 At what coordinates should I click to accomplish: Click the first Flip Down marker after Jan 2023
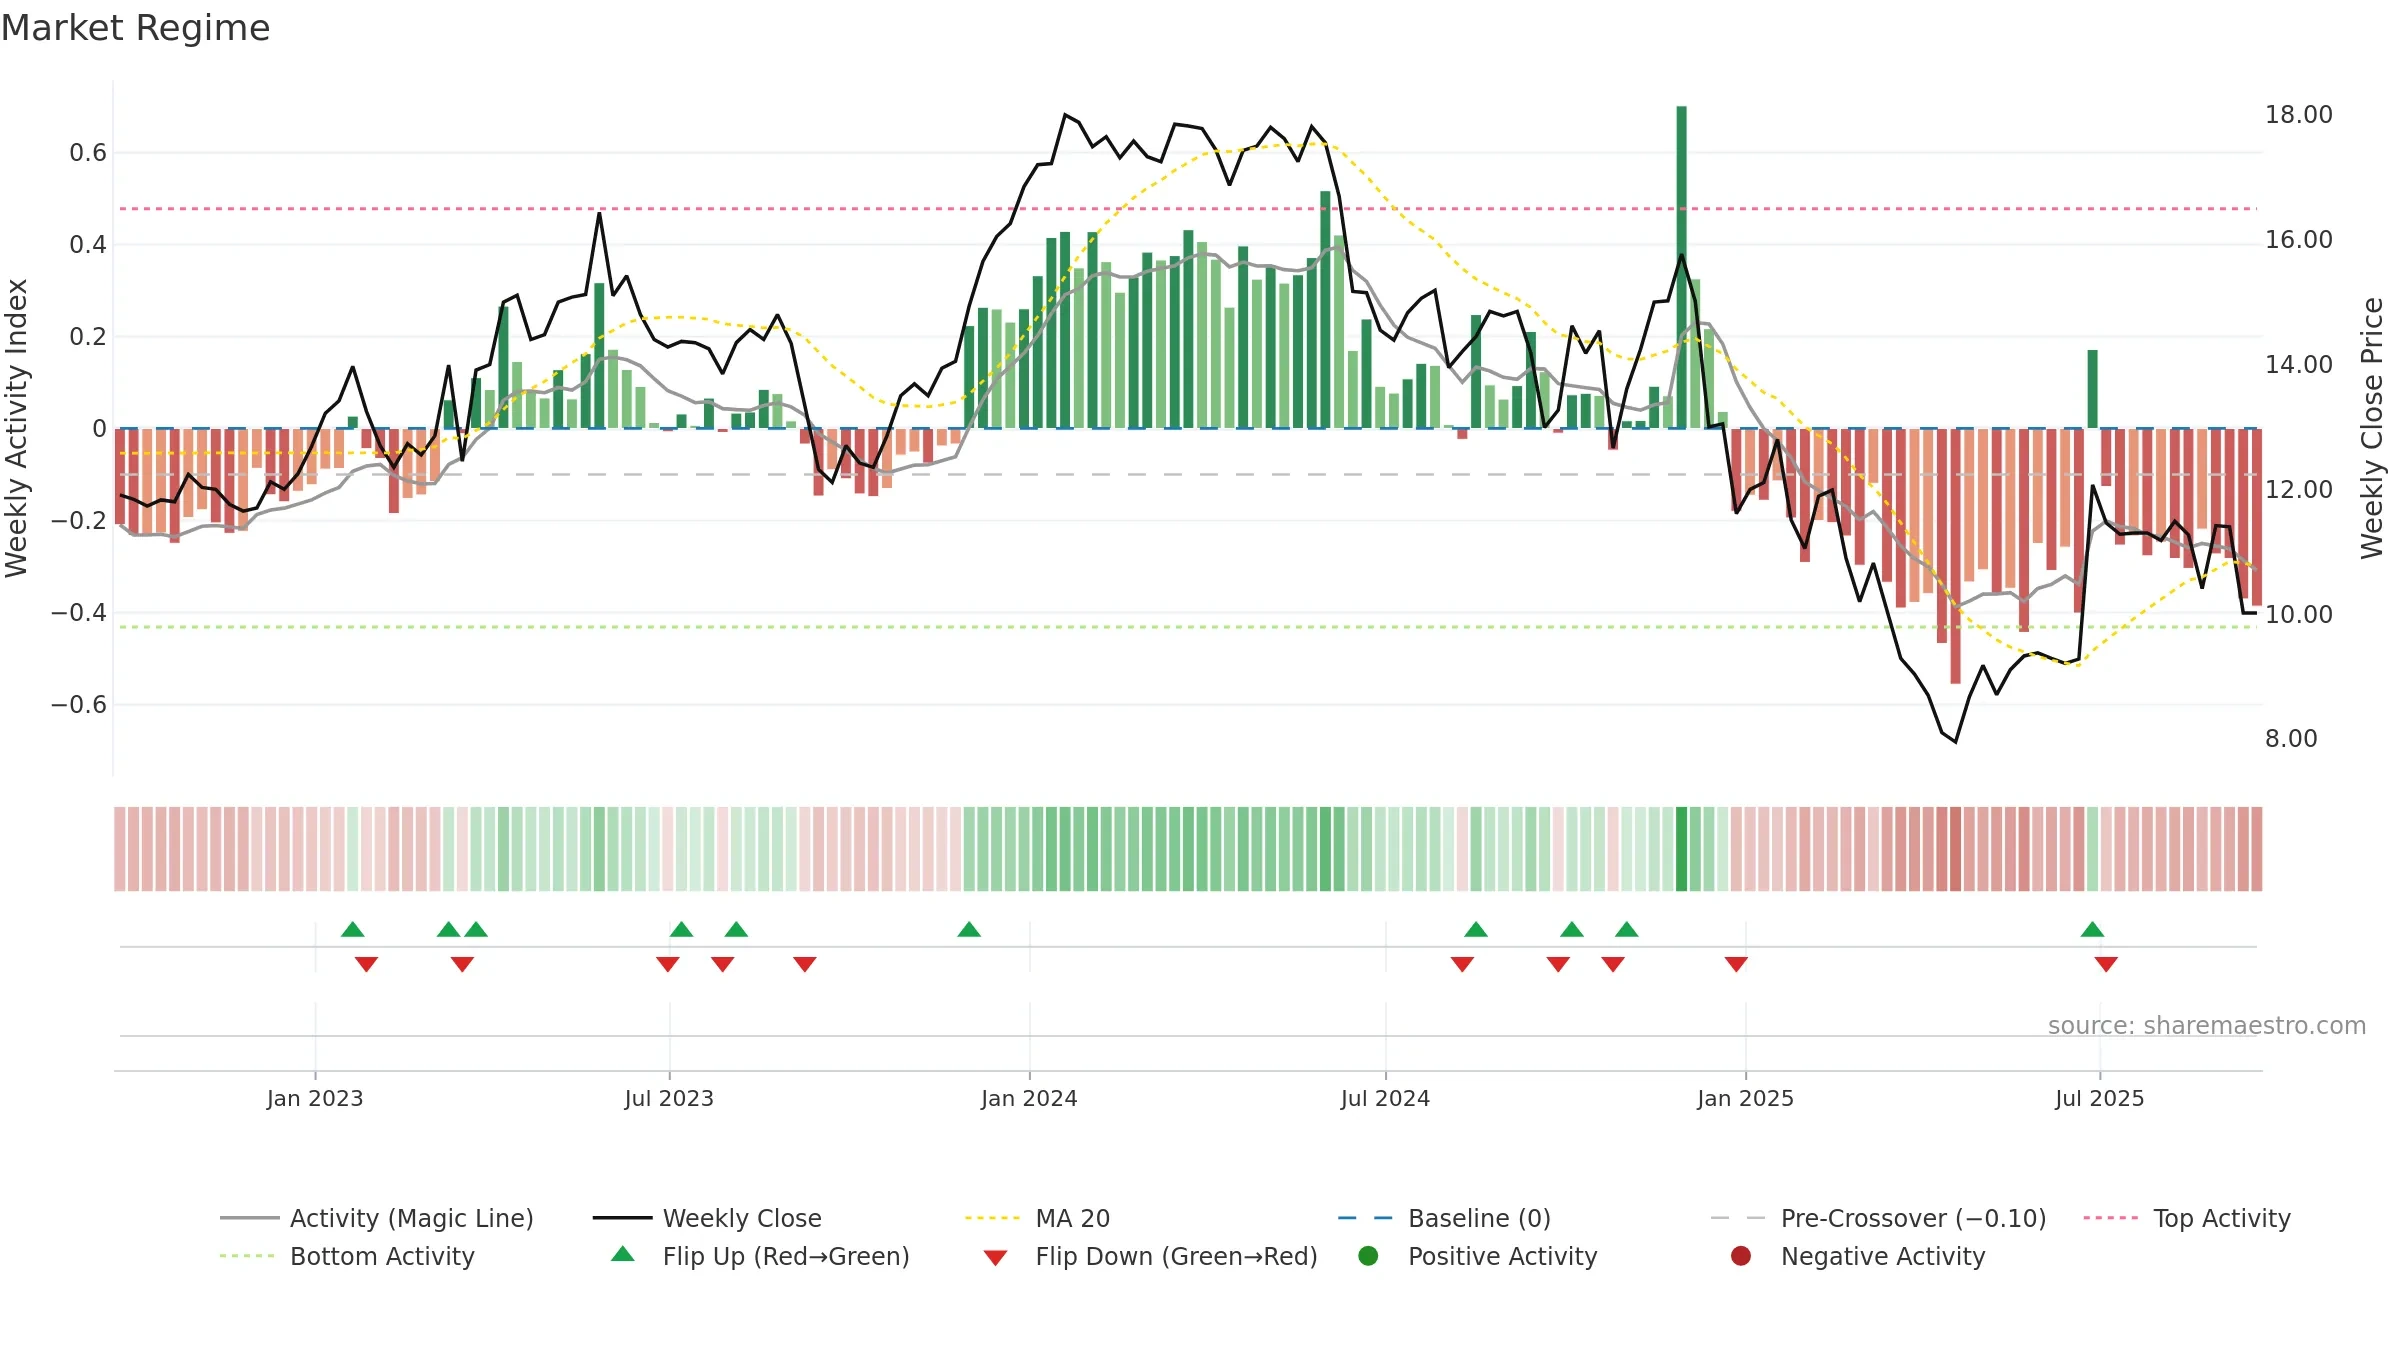tap(366, 964)
